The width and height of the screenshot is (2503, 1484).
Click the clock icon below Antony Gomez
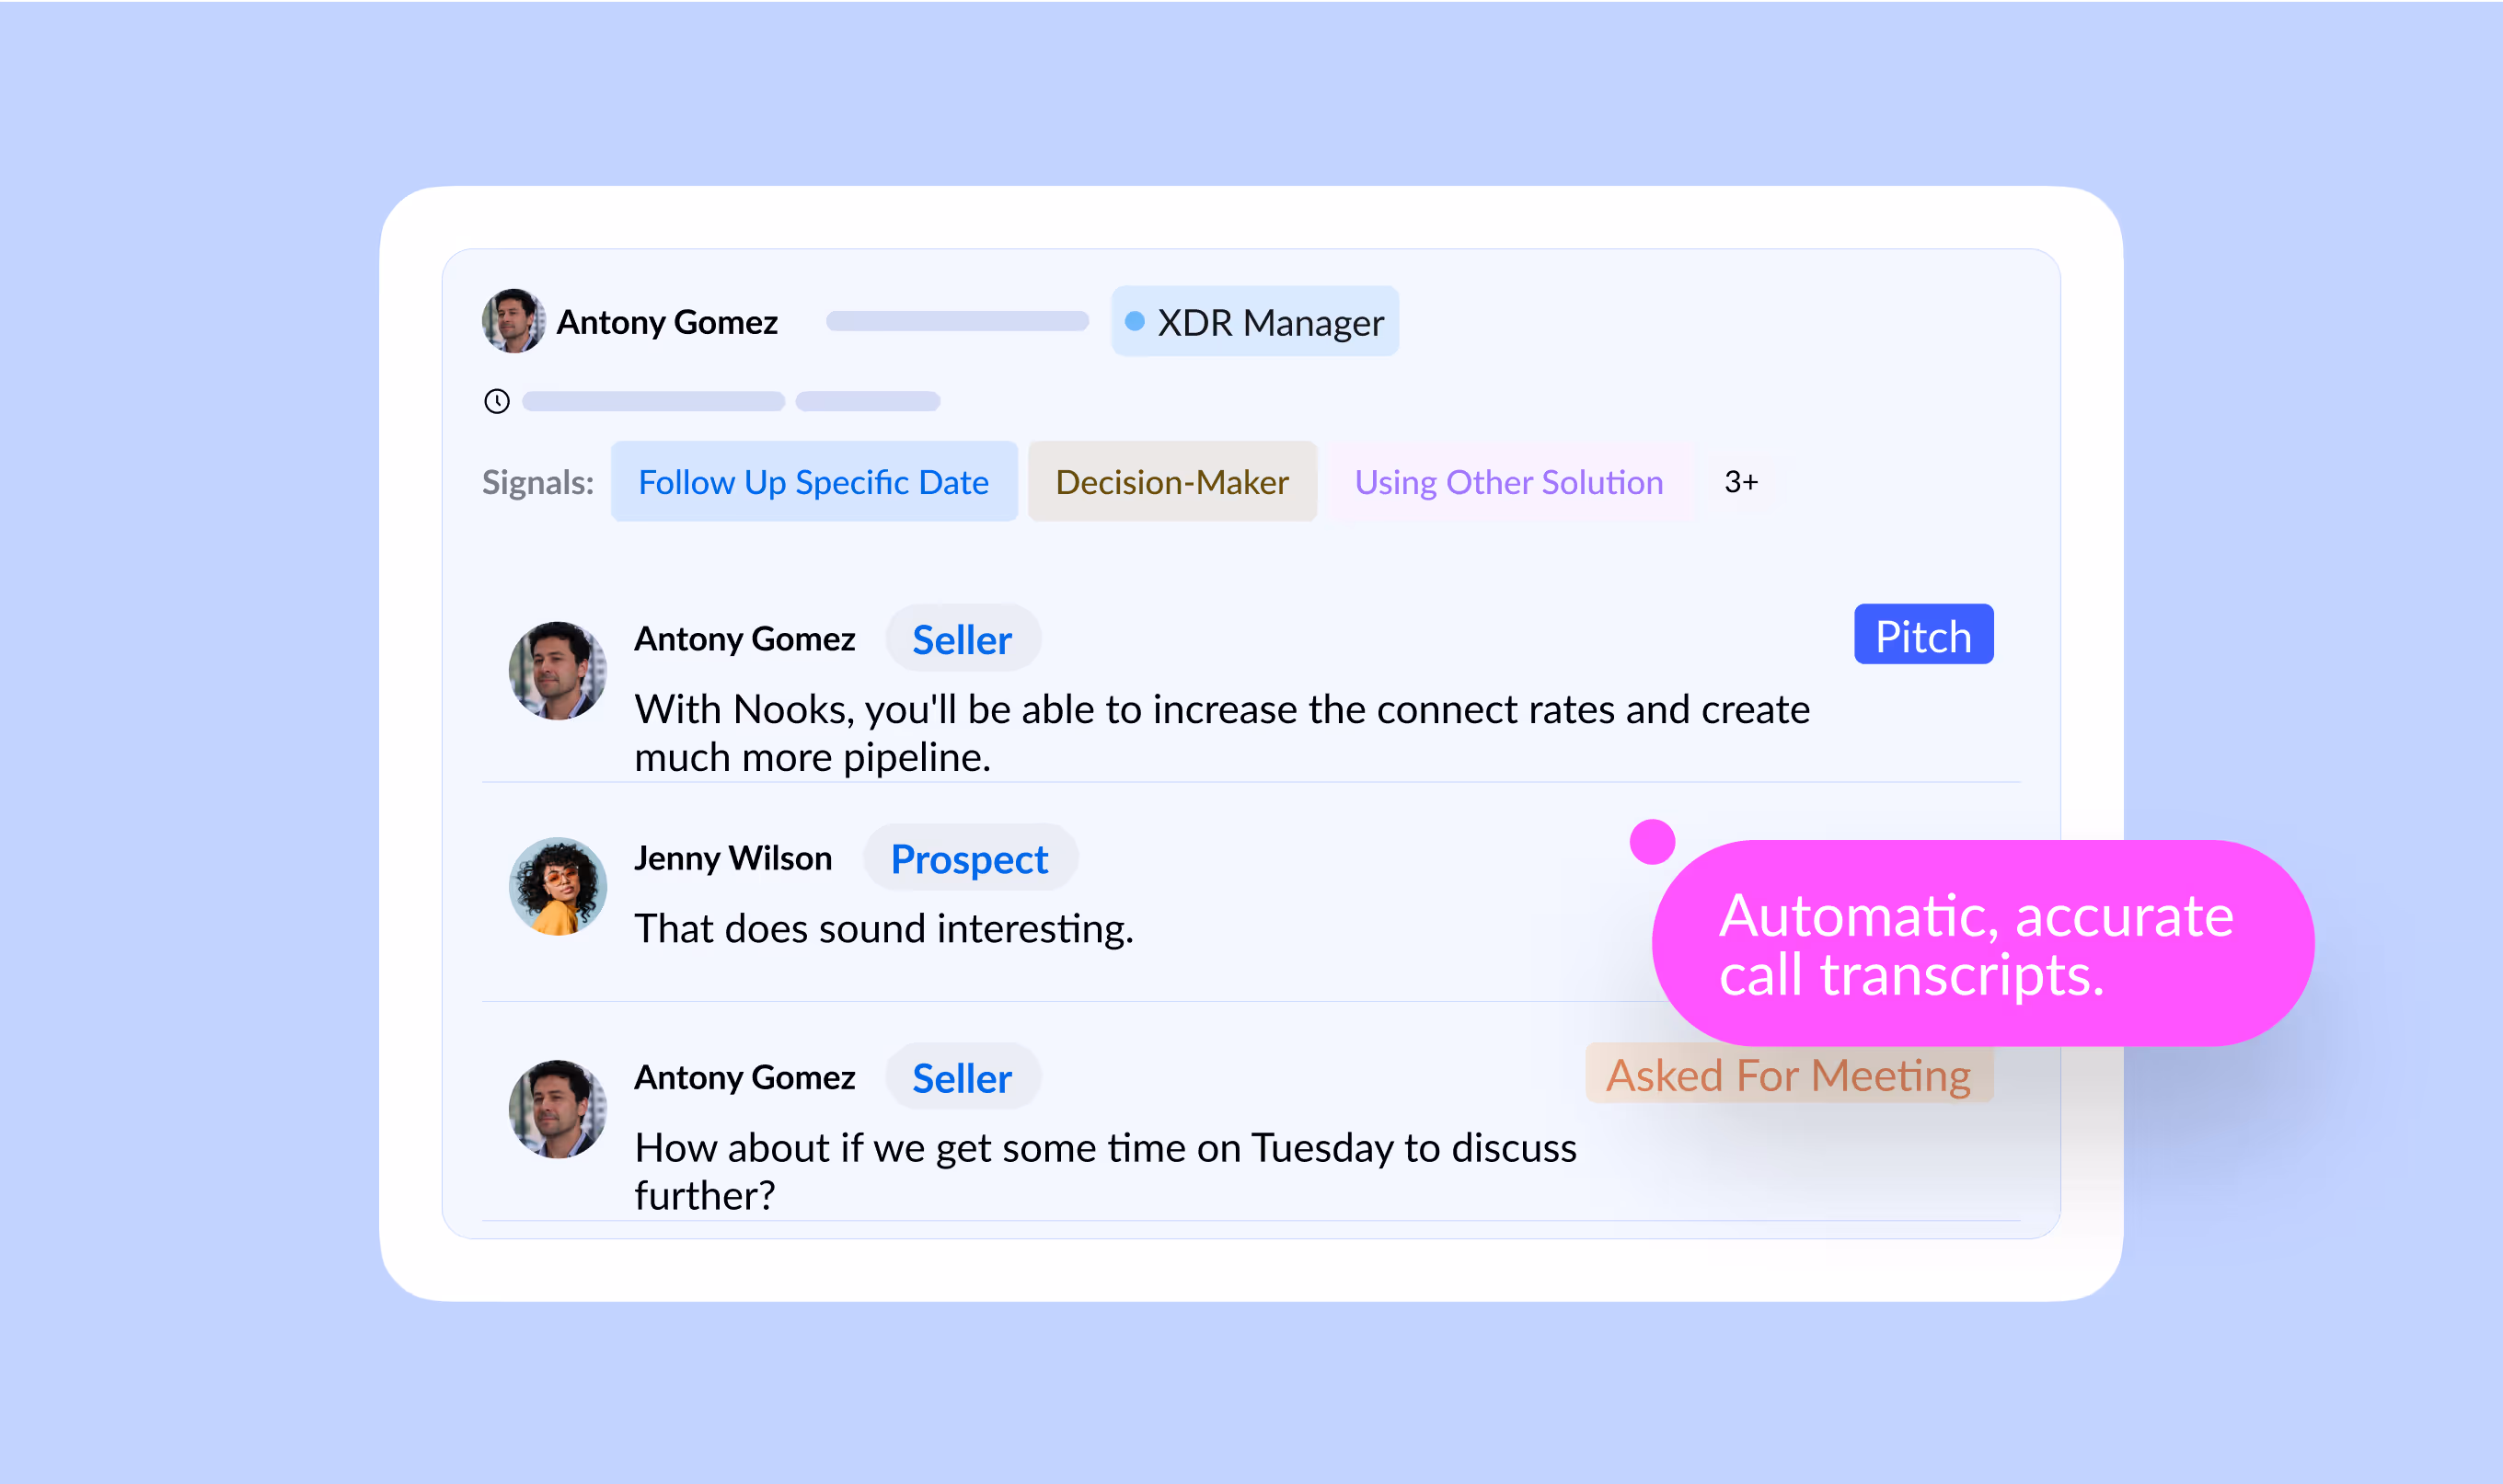click(497, 401)
